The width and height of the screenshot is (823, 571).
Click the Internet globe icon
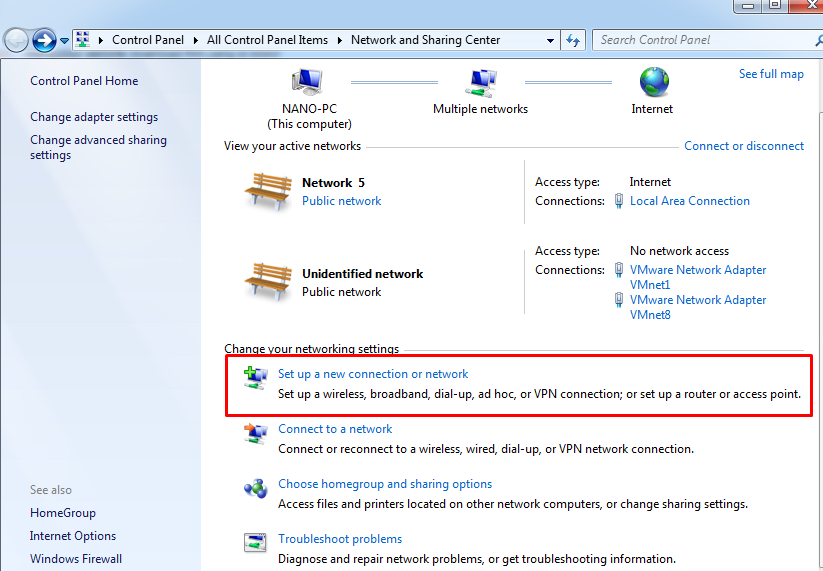654,82
